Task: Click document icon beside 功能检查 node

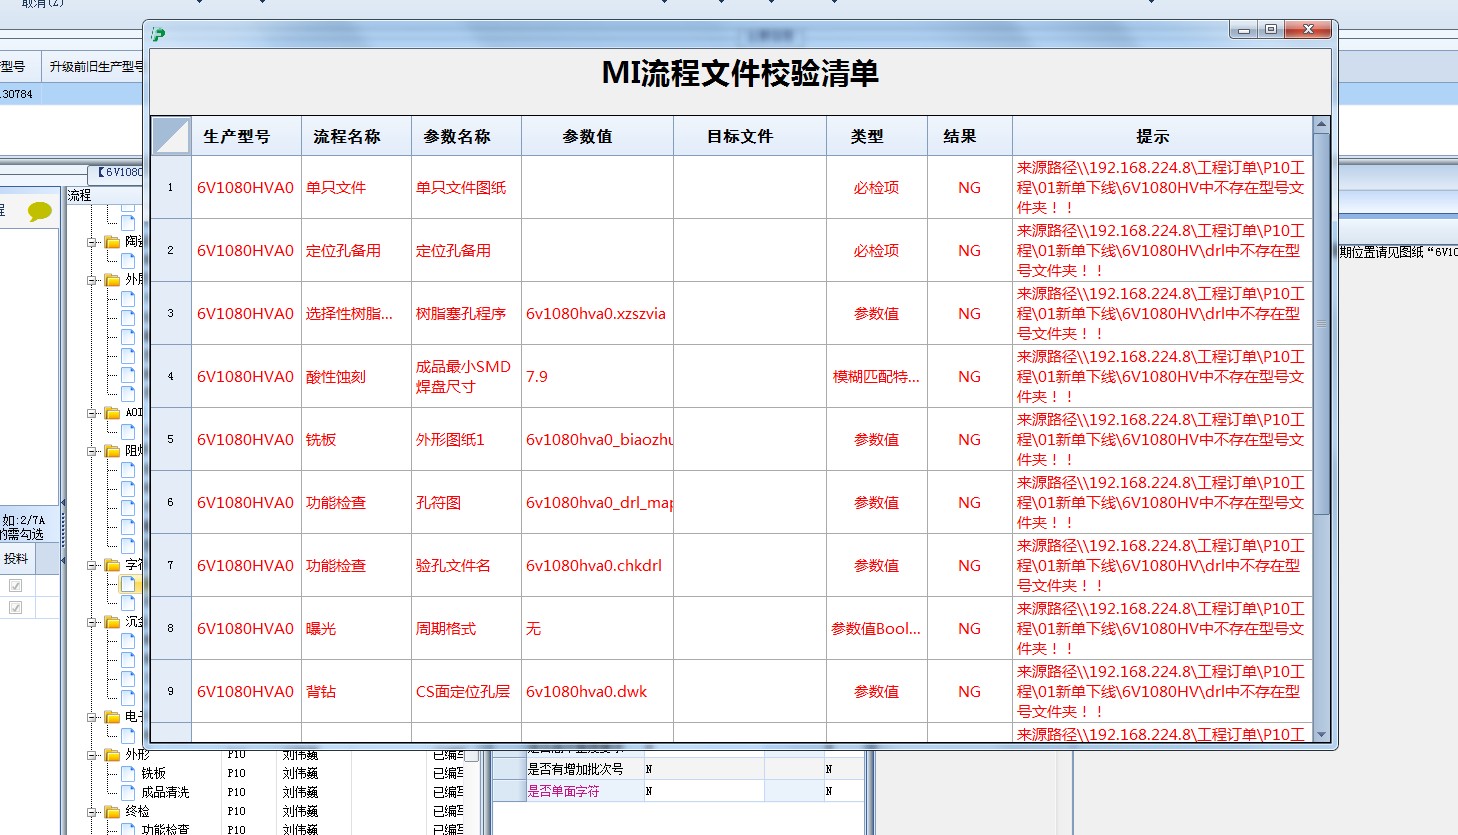Action: tap(128, 829)
